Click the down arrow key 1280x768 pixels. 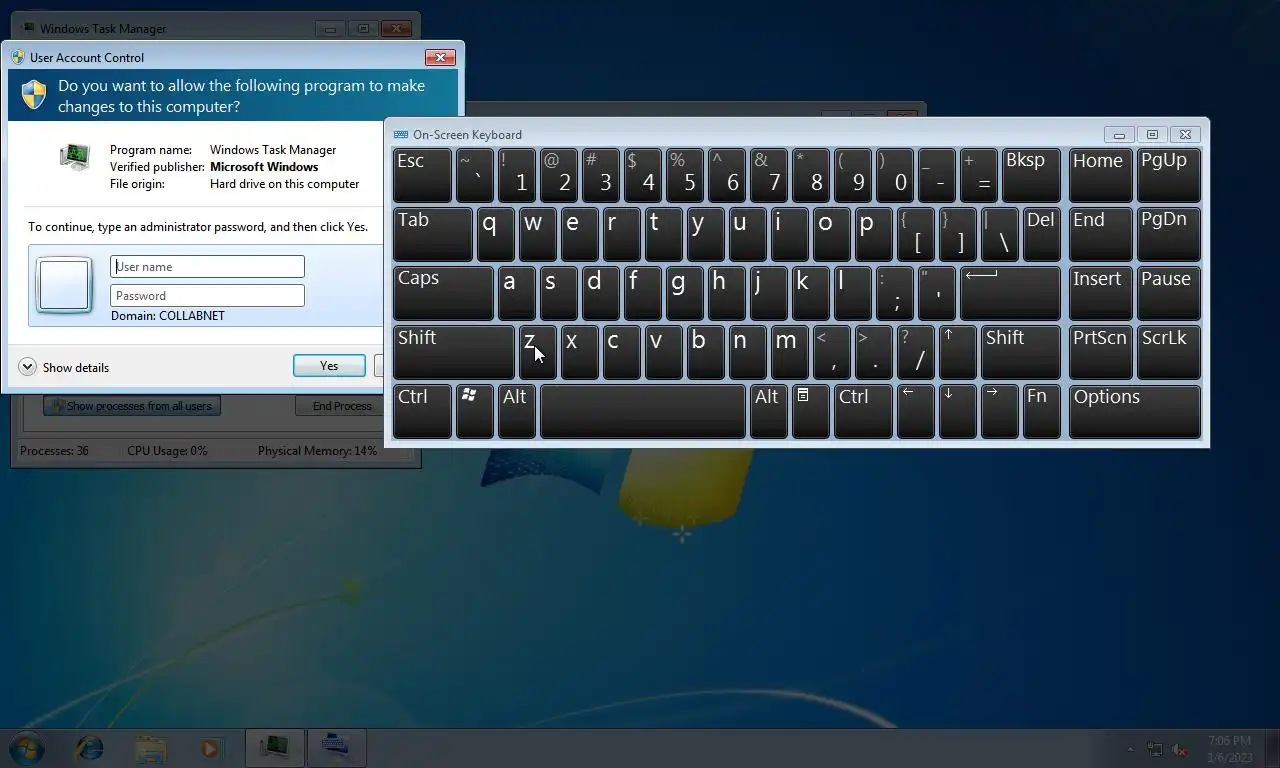pyautogui.click(x=957, y=411)
